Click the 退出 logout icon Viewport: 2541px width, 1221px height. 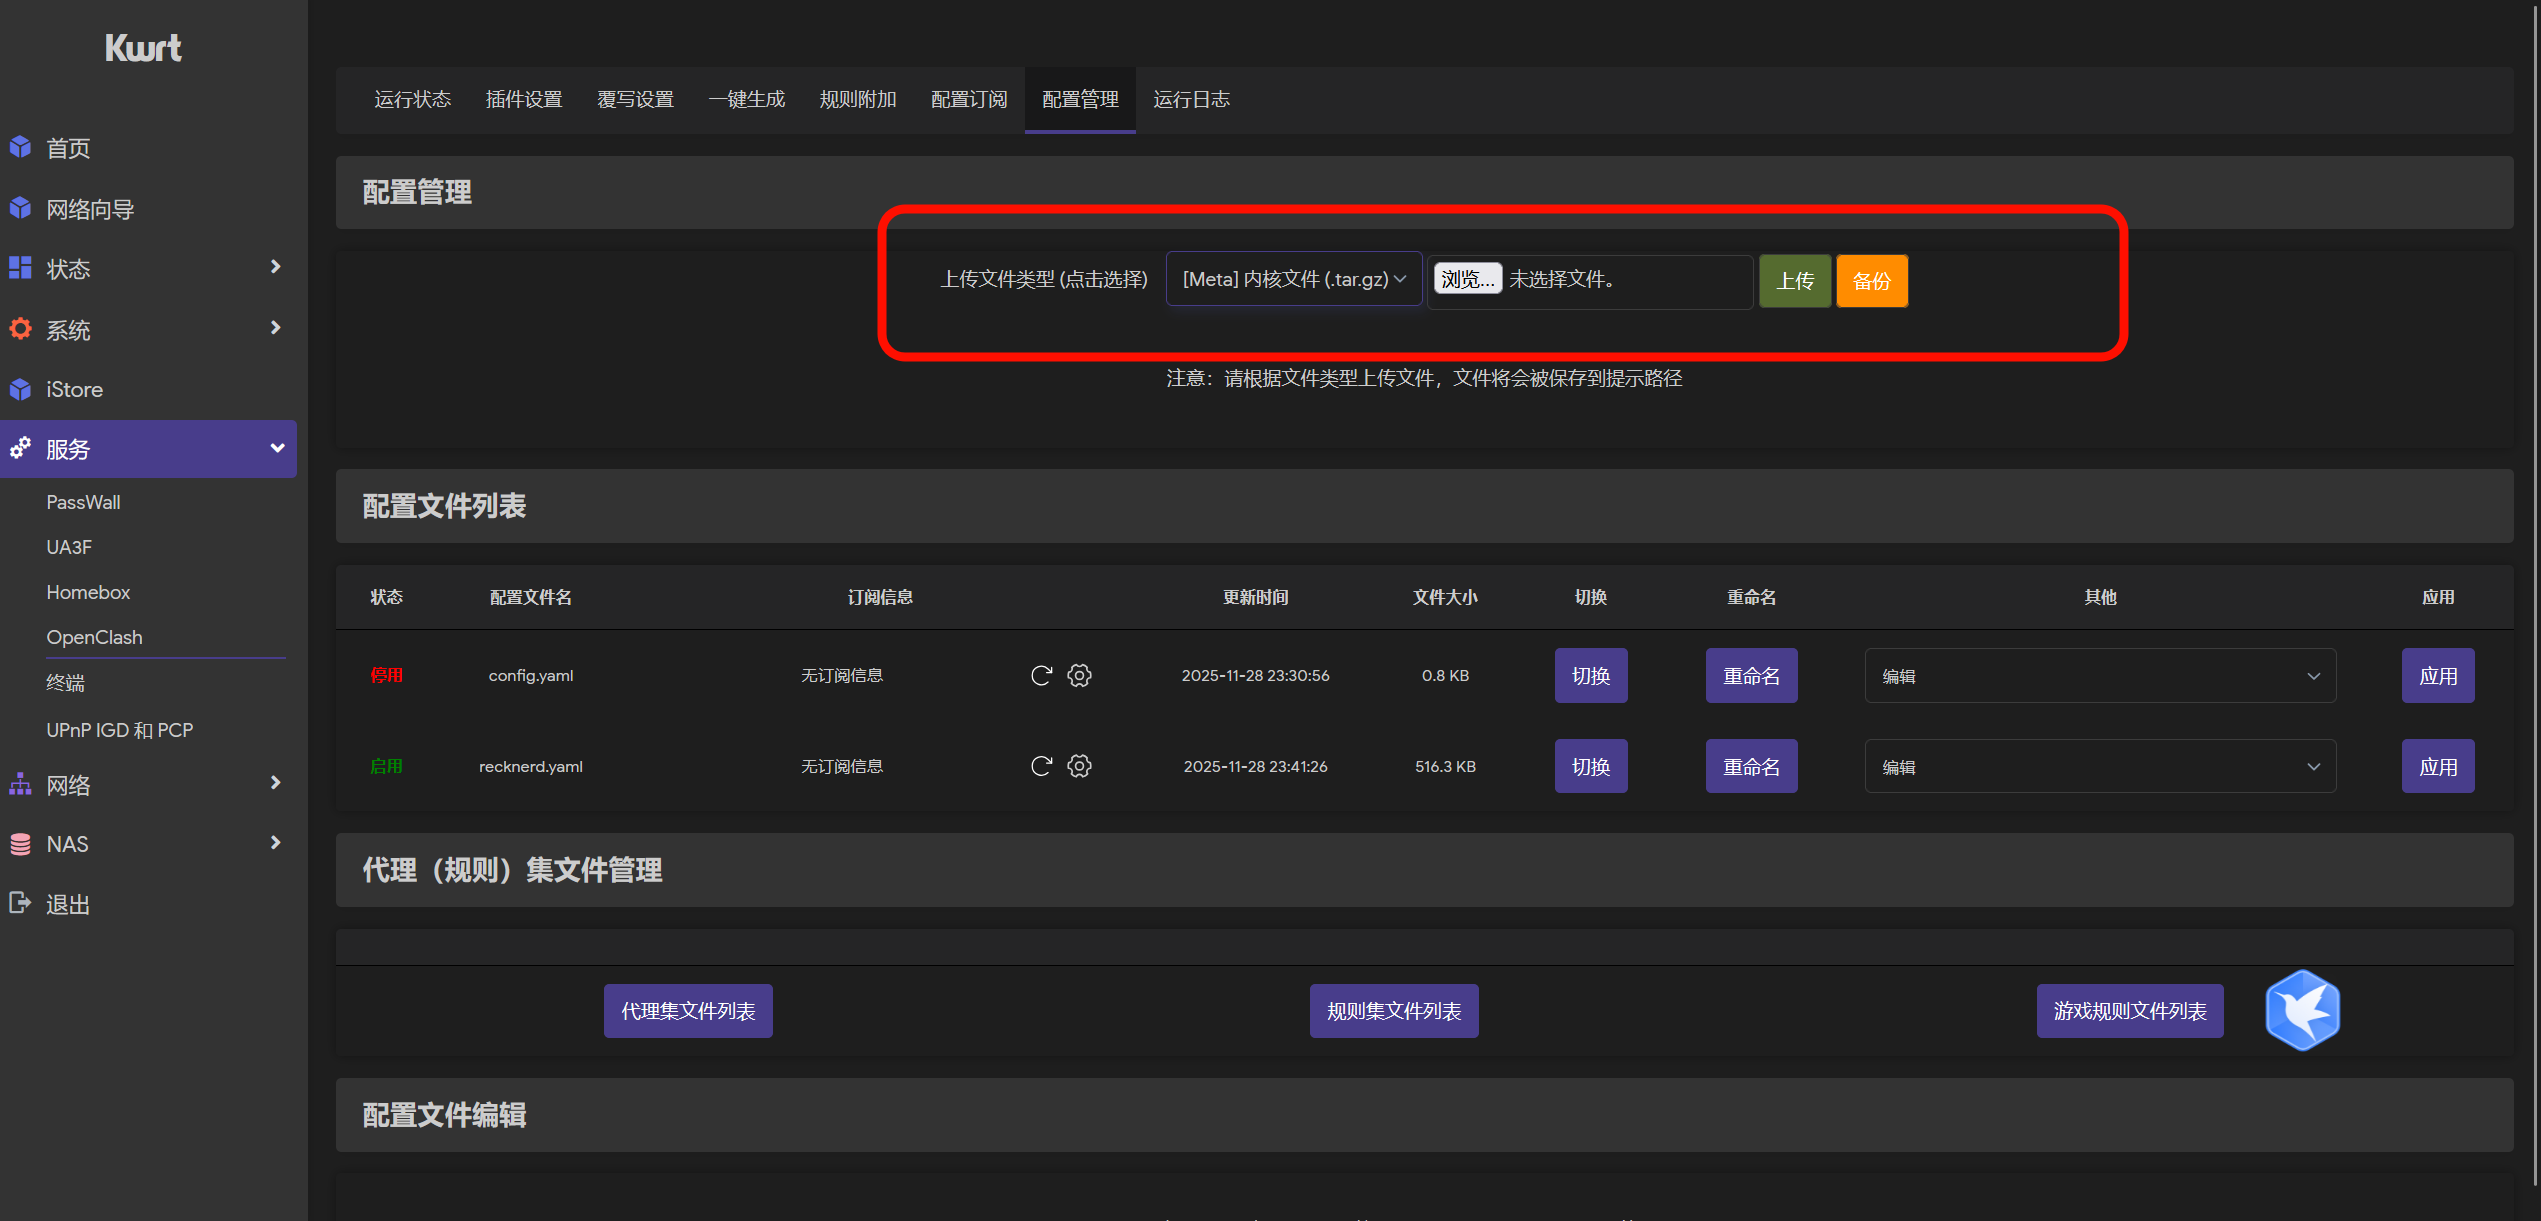[x=20, y=903]
